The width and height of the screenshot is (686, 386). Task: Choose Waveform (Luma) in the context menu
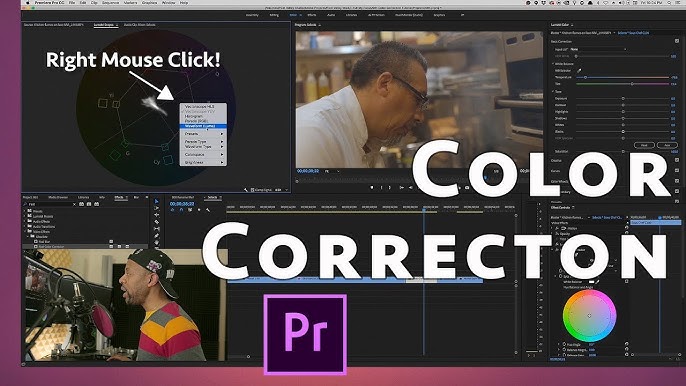click(203, 126)
